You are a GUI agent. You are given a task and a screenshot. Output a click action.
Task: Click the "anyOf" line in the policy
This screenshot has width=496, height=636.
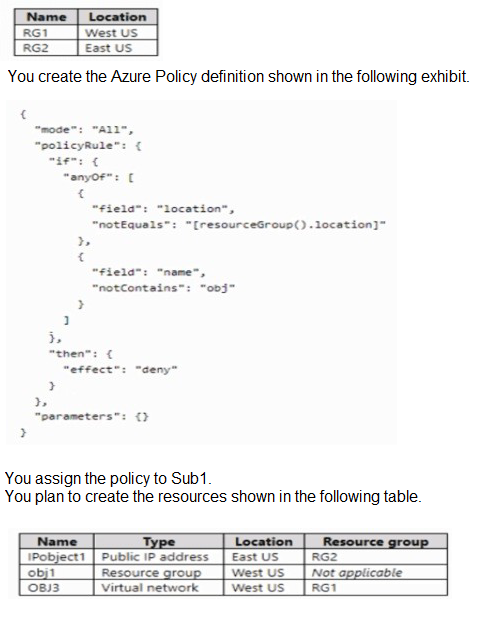(x=99, y=177)
